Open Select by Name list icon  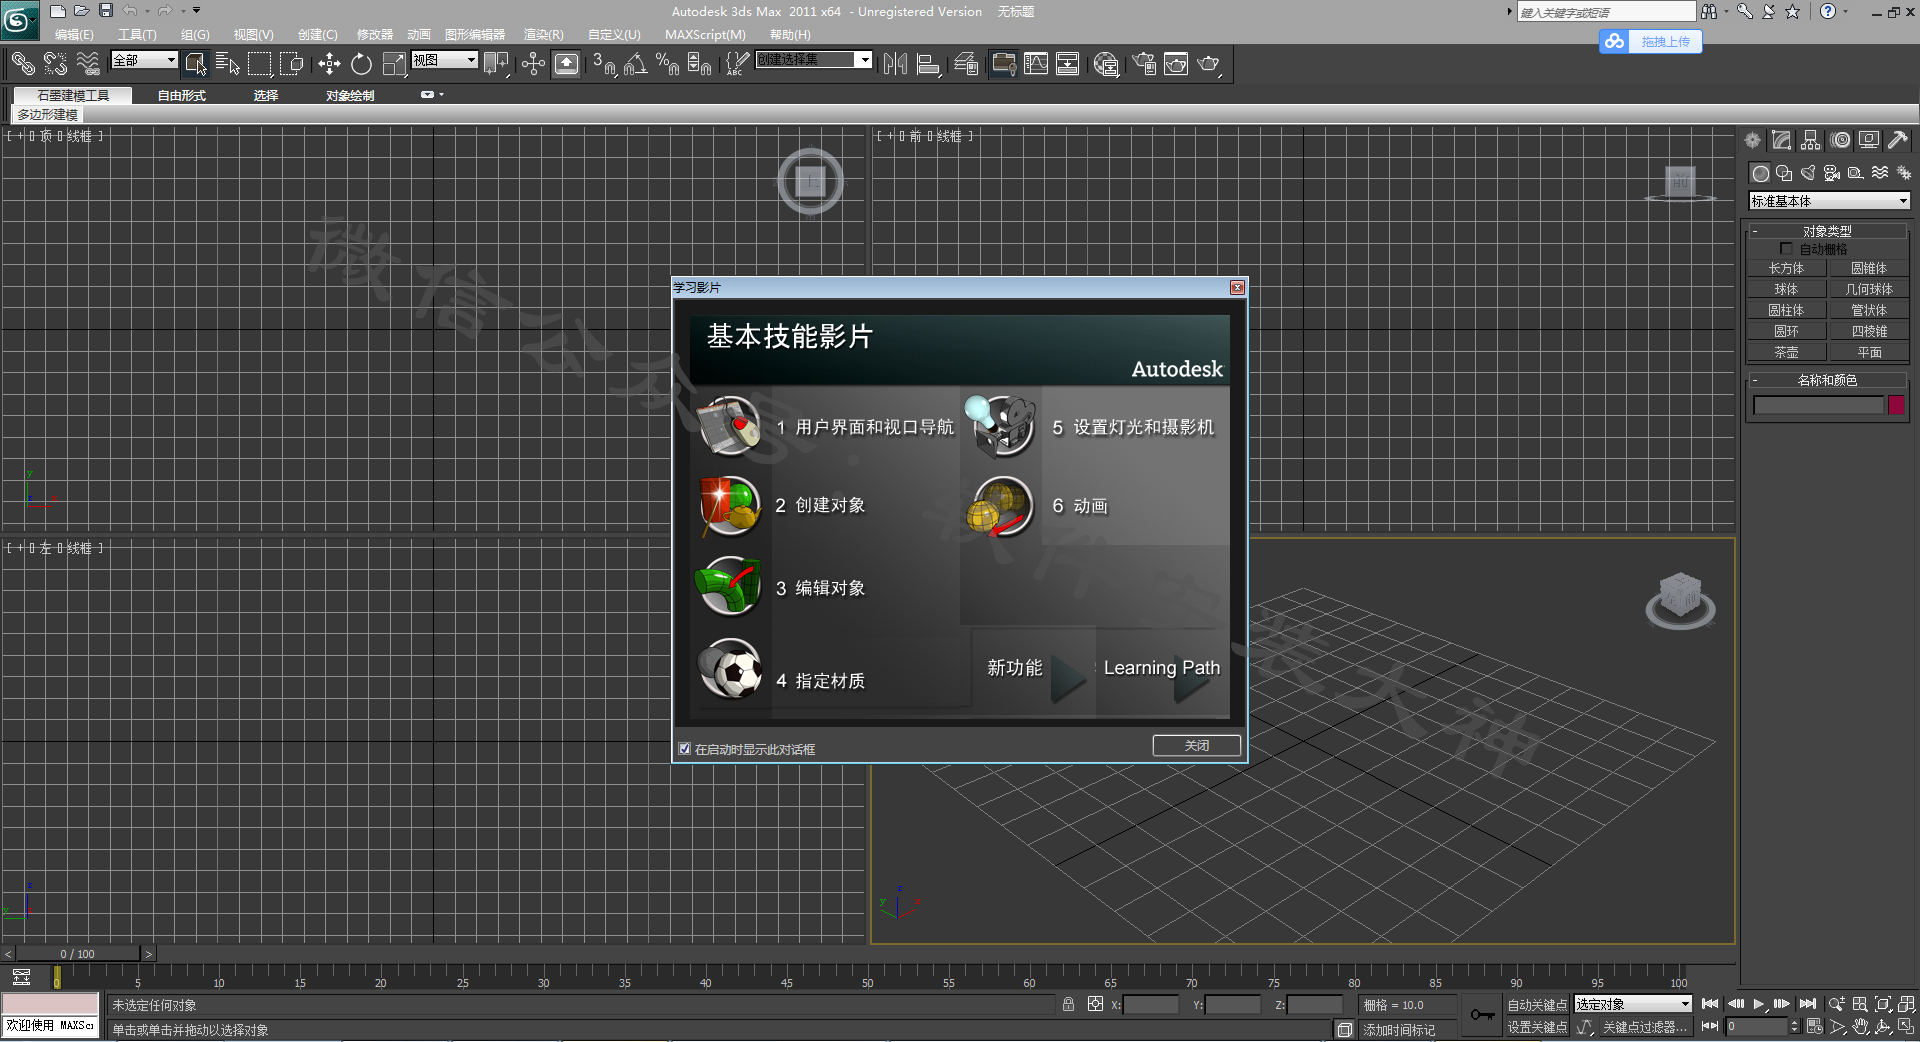(228, 64)
